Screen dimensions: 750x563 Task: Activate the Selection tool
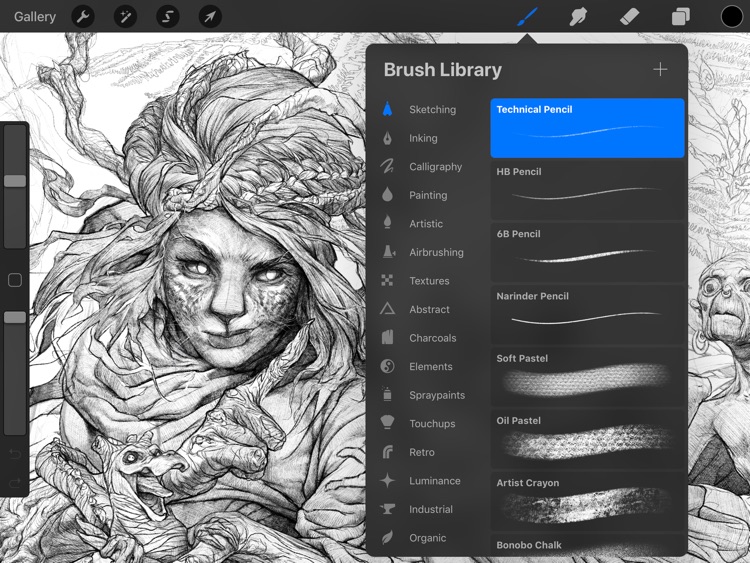pos(168,17)
